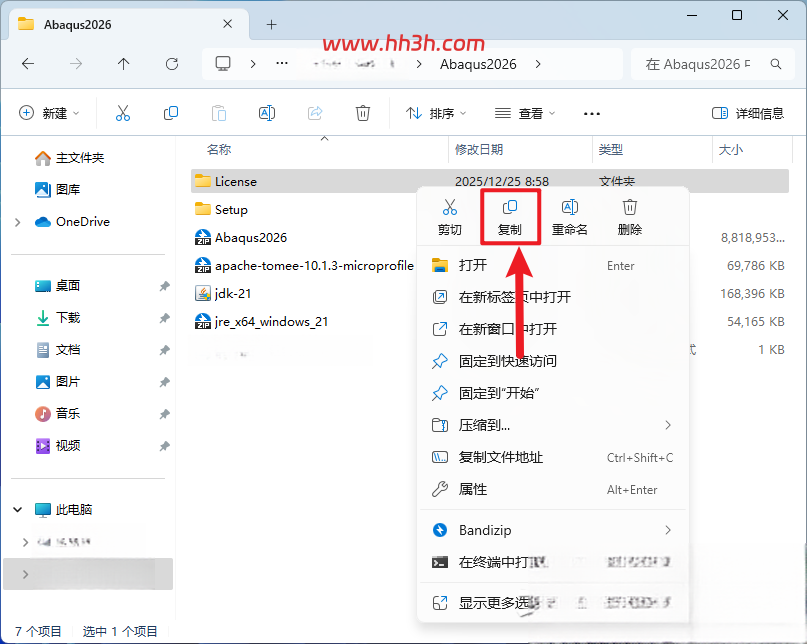Open Downloads (下载) in quick access
This screenshot has width=807, height=644.
(x=57, y=318)
